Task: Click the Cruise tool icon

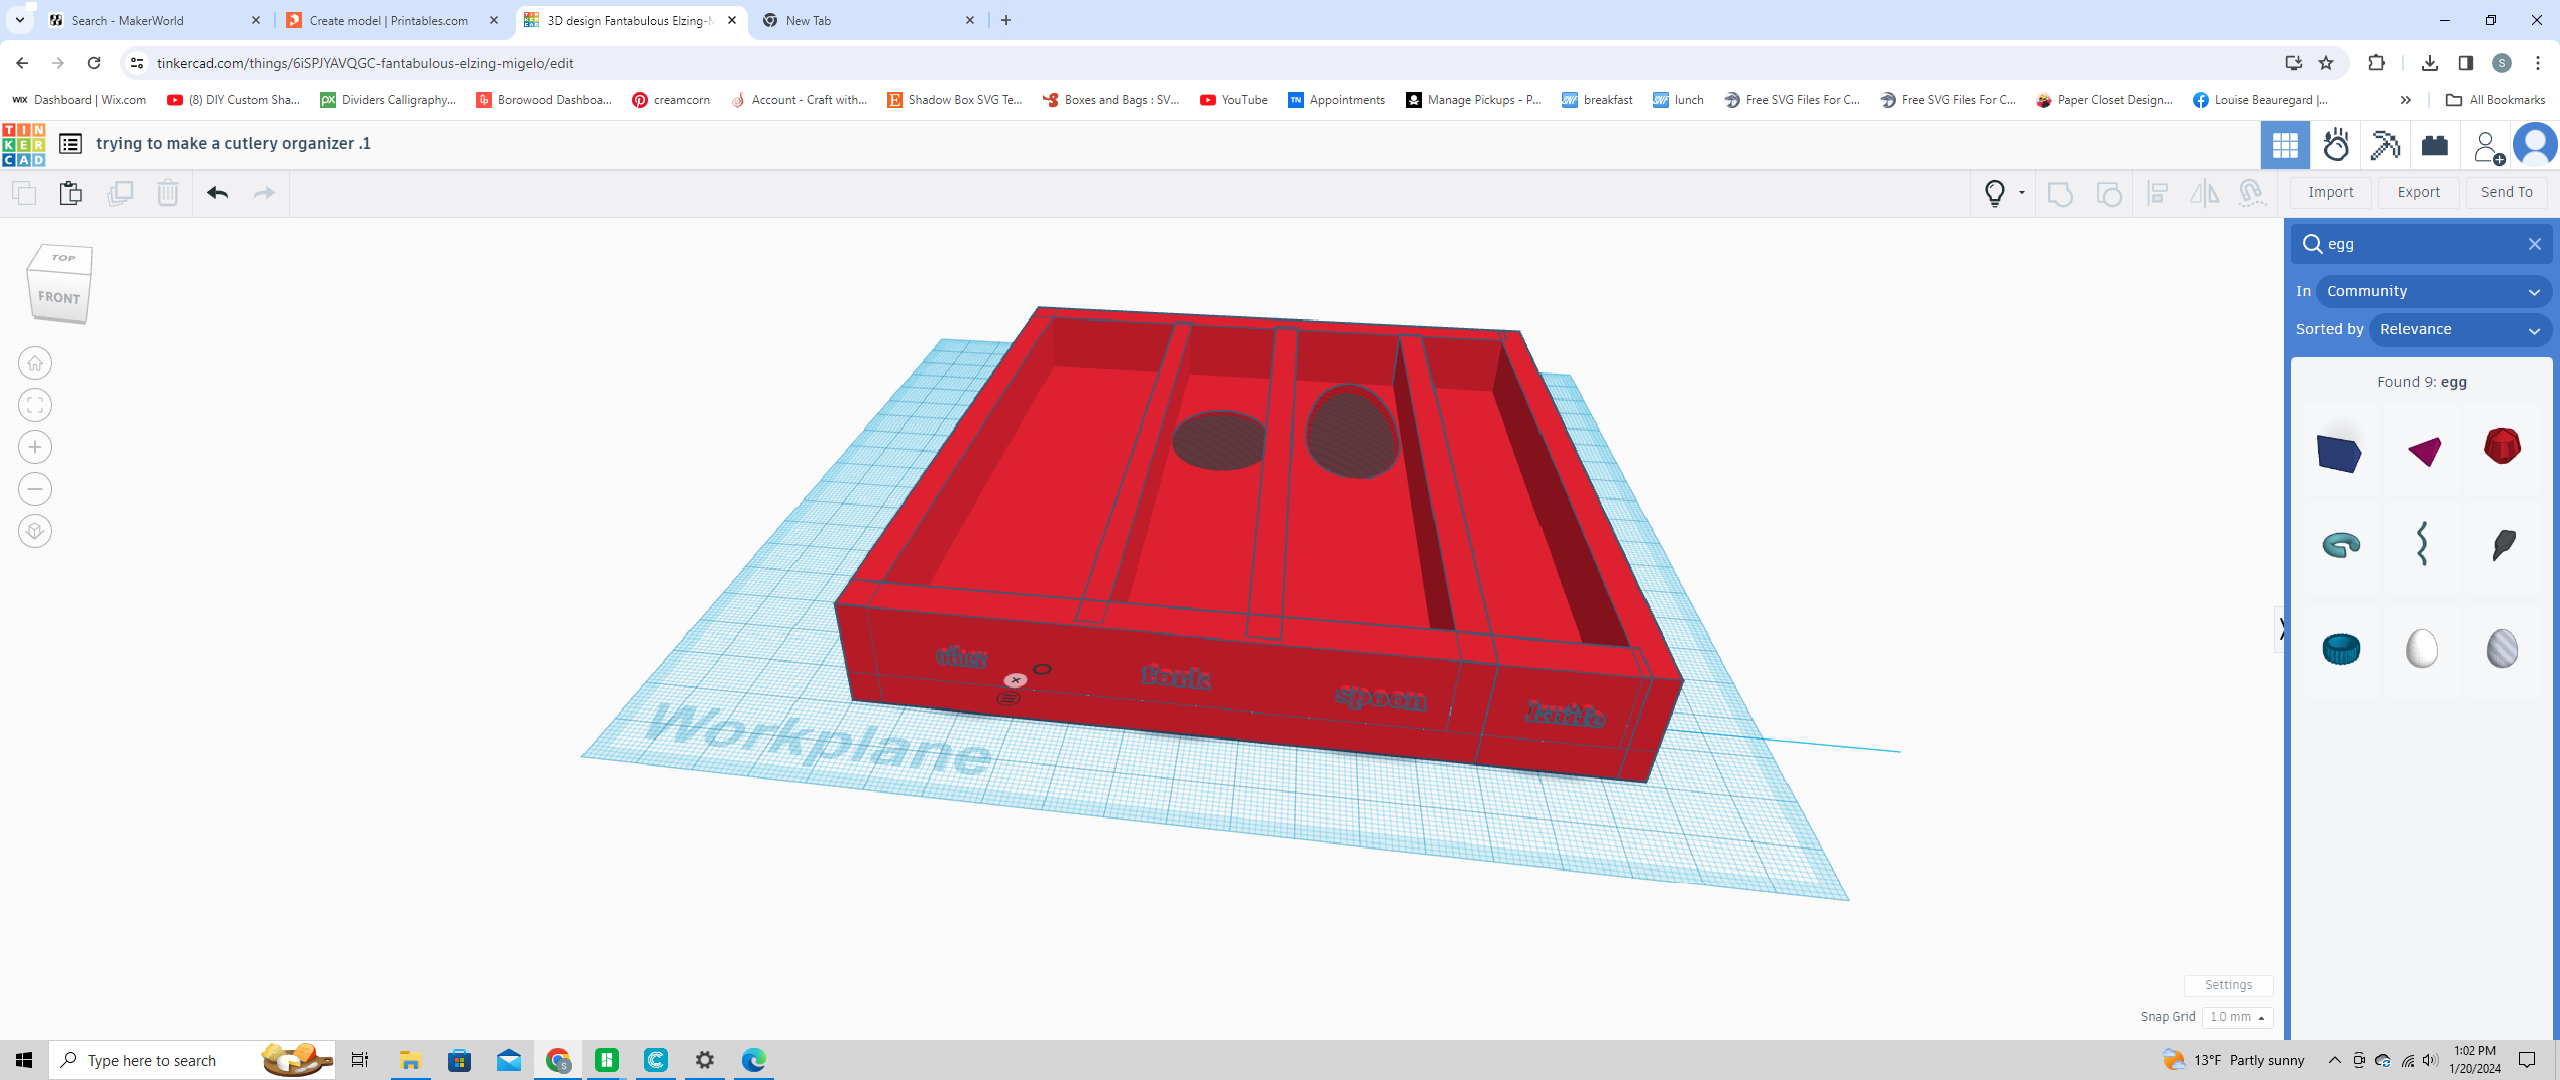Action: pos(2252,193)
